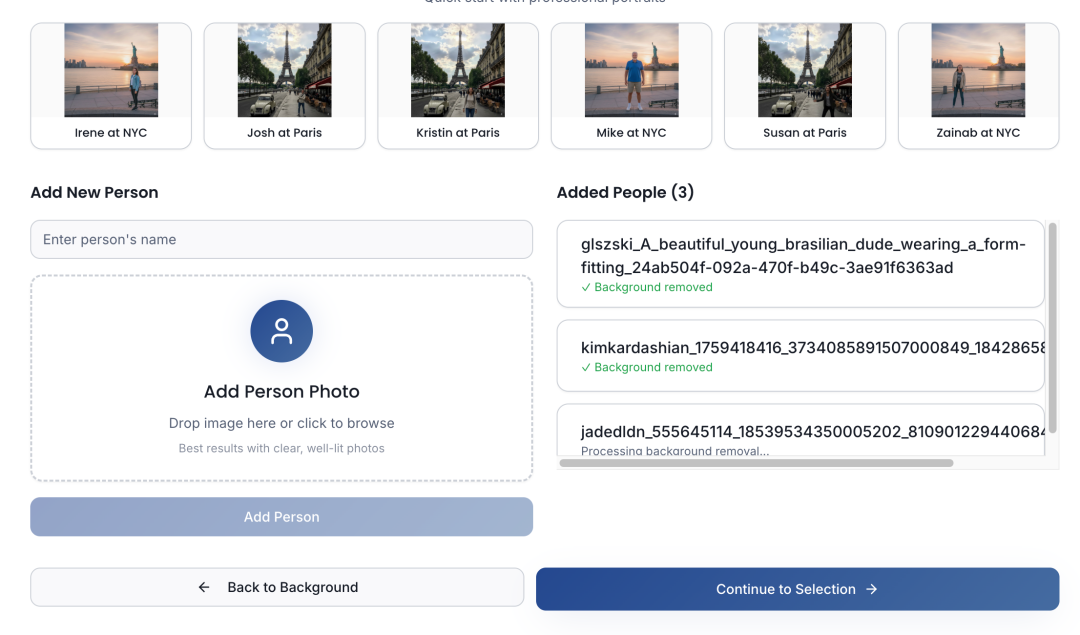Viewport: 1080px width, 635px height.
Task: Click the Enter person's name field
Action: [x=281, y=240]
